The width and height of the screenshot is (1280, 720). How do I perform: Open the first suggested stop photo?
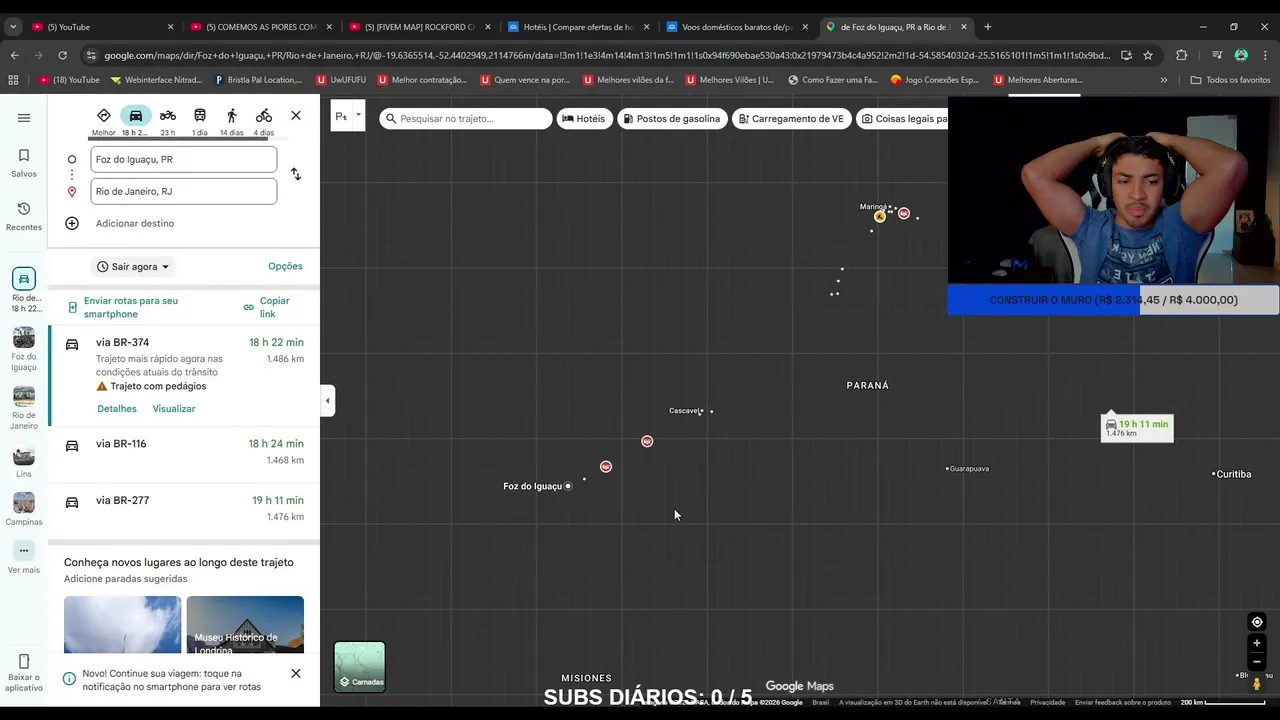coord(123,625)
